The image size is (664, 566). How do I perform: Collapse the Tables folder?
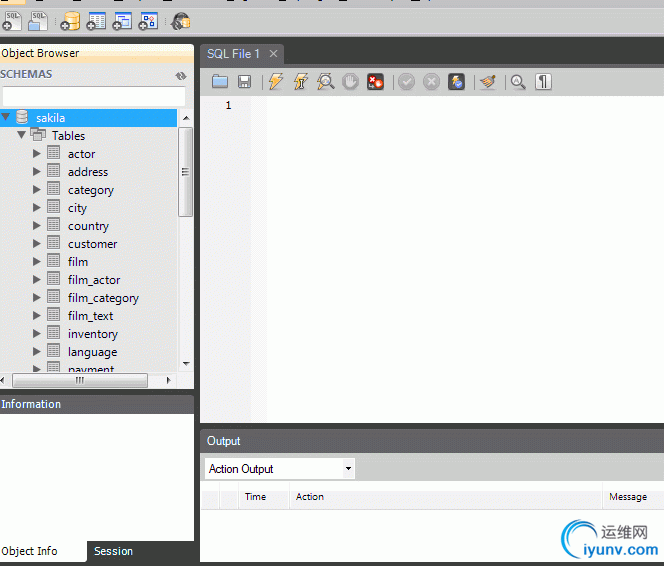click(x=21, y=135)
